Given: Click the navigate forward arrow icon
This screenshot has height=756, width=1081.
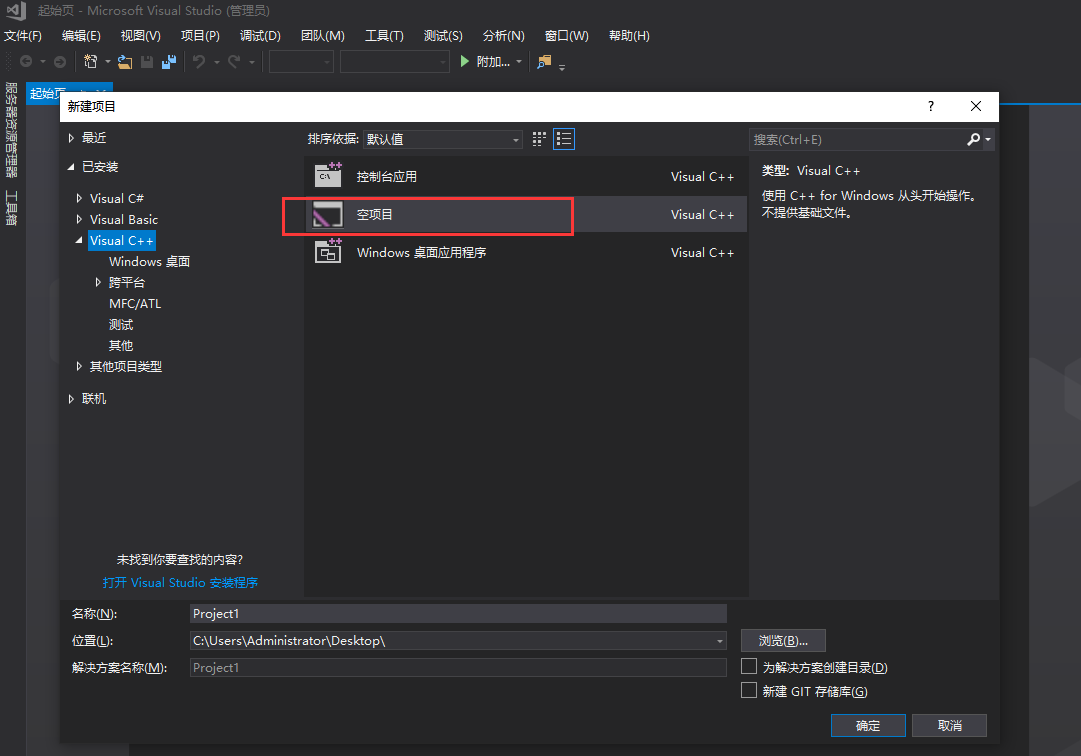Looking at the screenshot, I should click(x=60, y=61).
